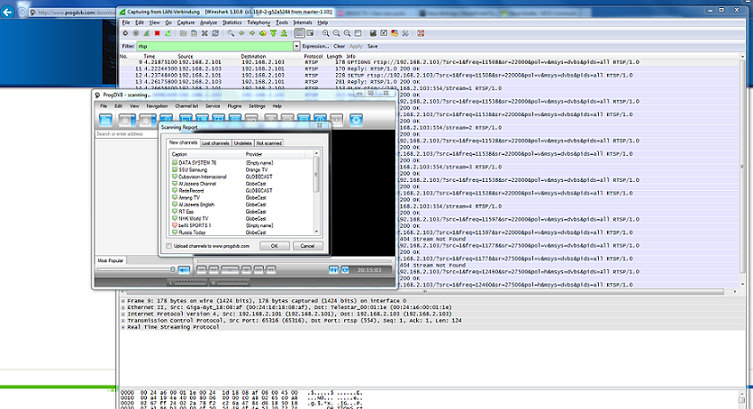
Task: Click Cancel in the Scanning Report dialog
Action: 307,245
